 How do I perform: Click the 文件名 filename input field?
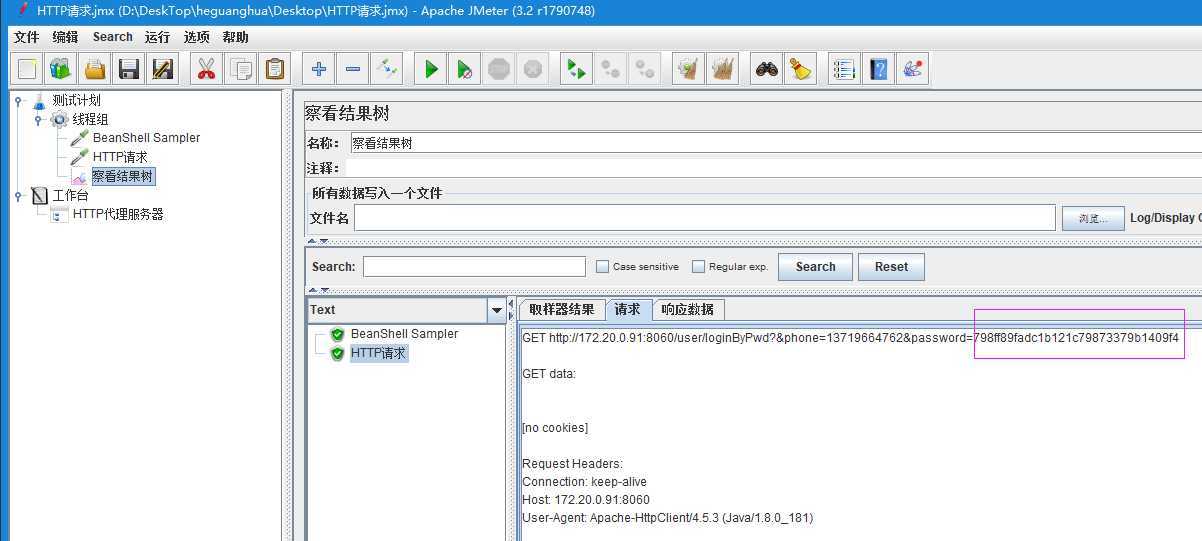pos(705,218)
